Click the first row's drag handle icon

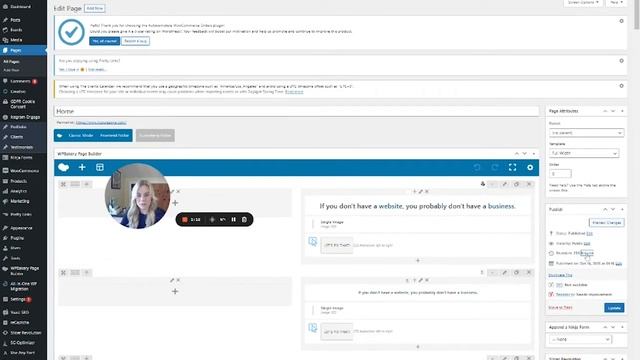tap(63, 184)
